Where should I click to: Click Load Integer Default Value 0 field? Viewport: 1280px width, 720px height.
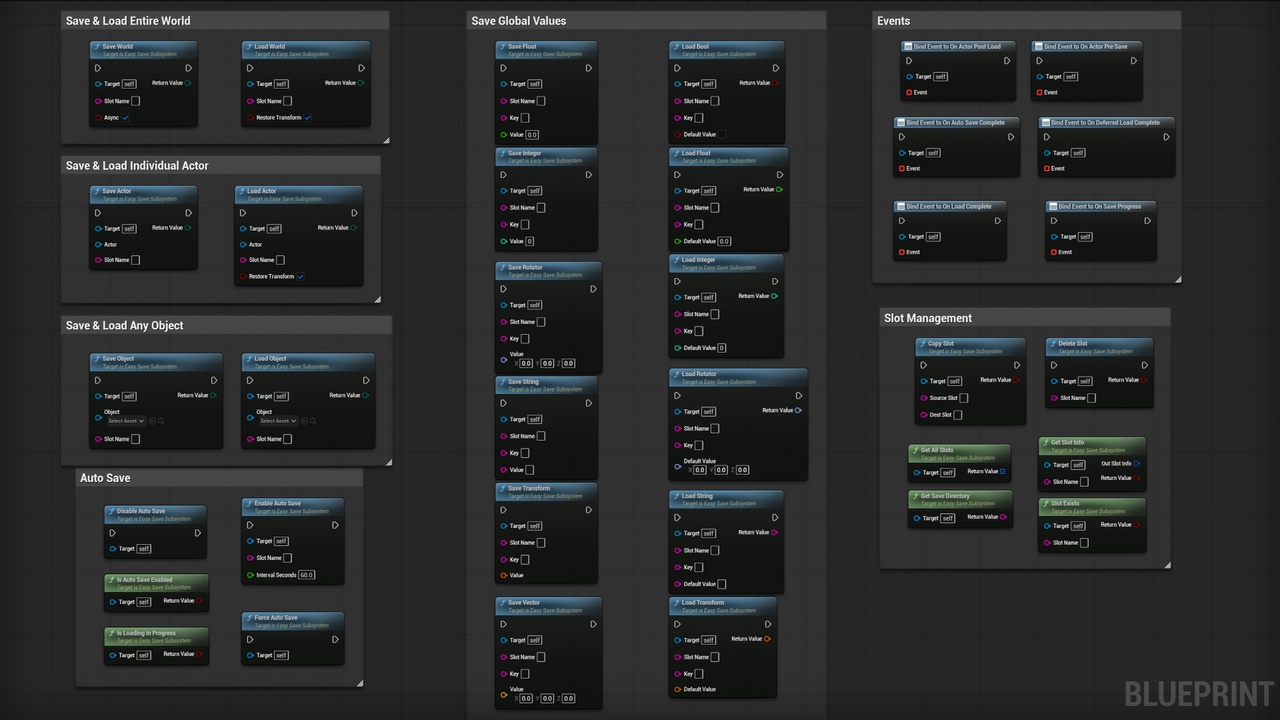pos(722,348)
